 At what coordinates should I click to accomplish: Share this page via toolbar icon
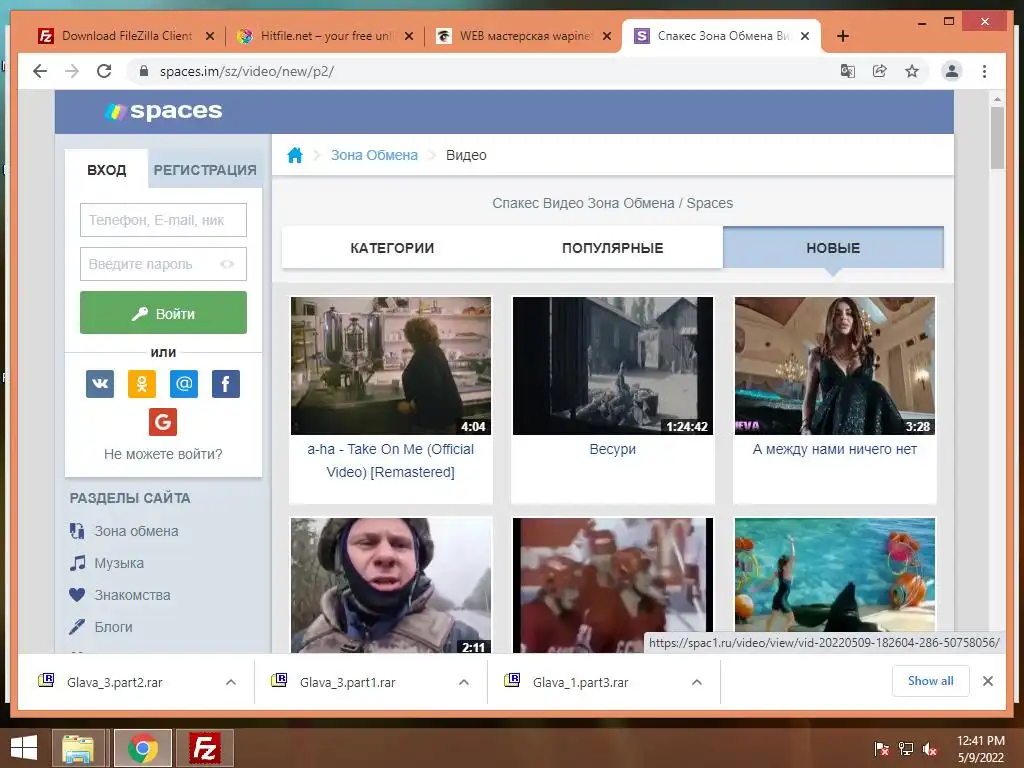pos(880,71)
